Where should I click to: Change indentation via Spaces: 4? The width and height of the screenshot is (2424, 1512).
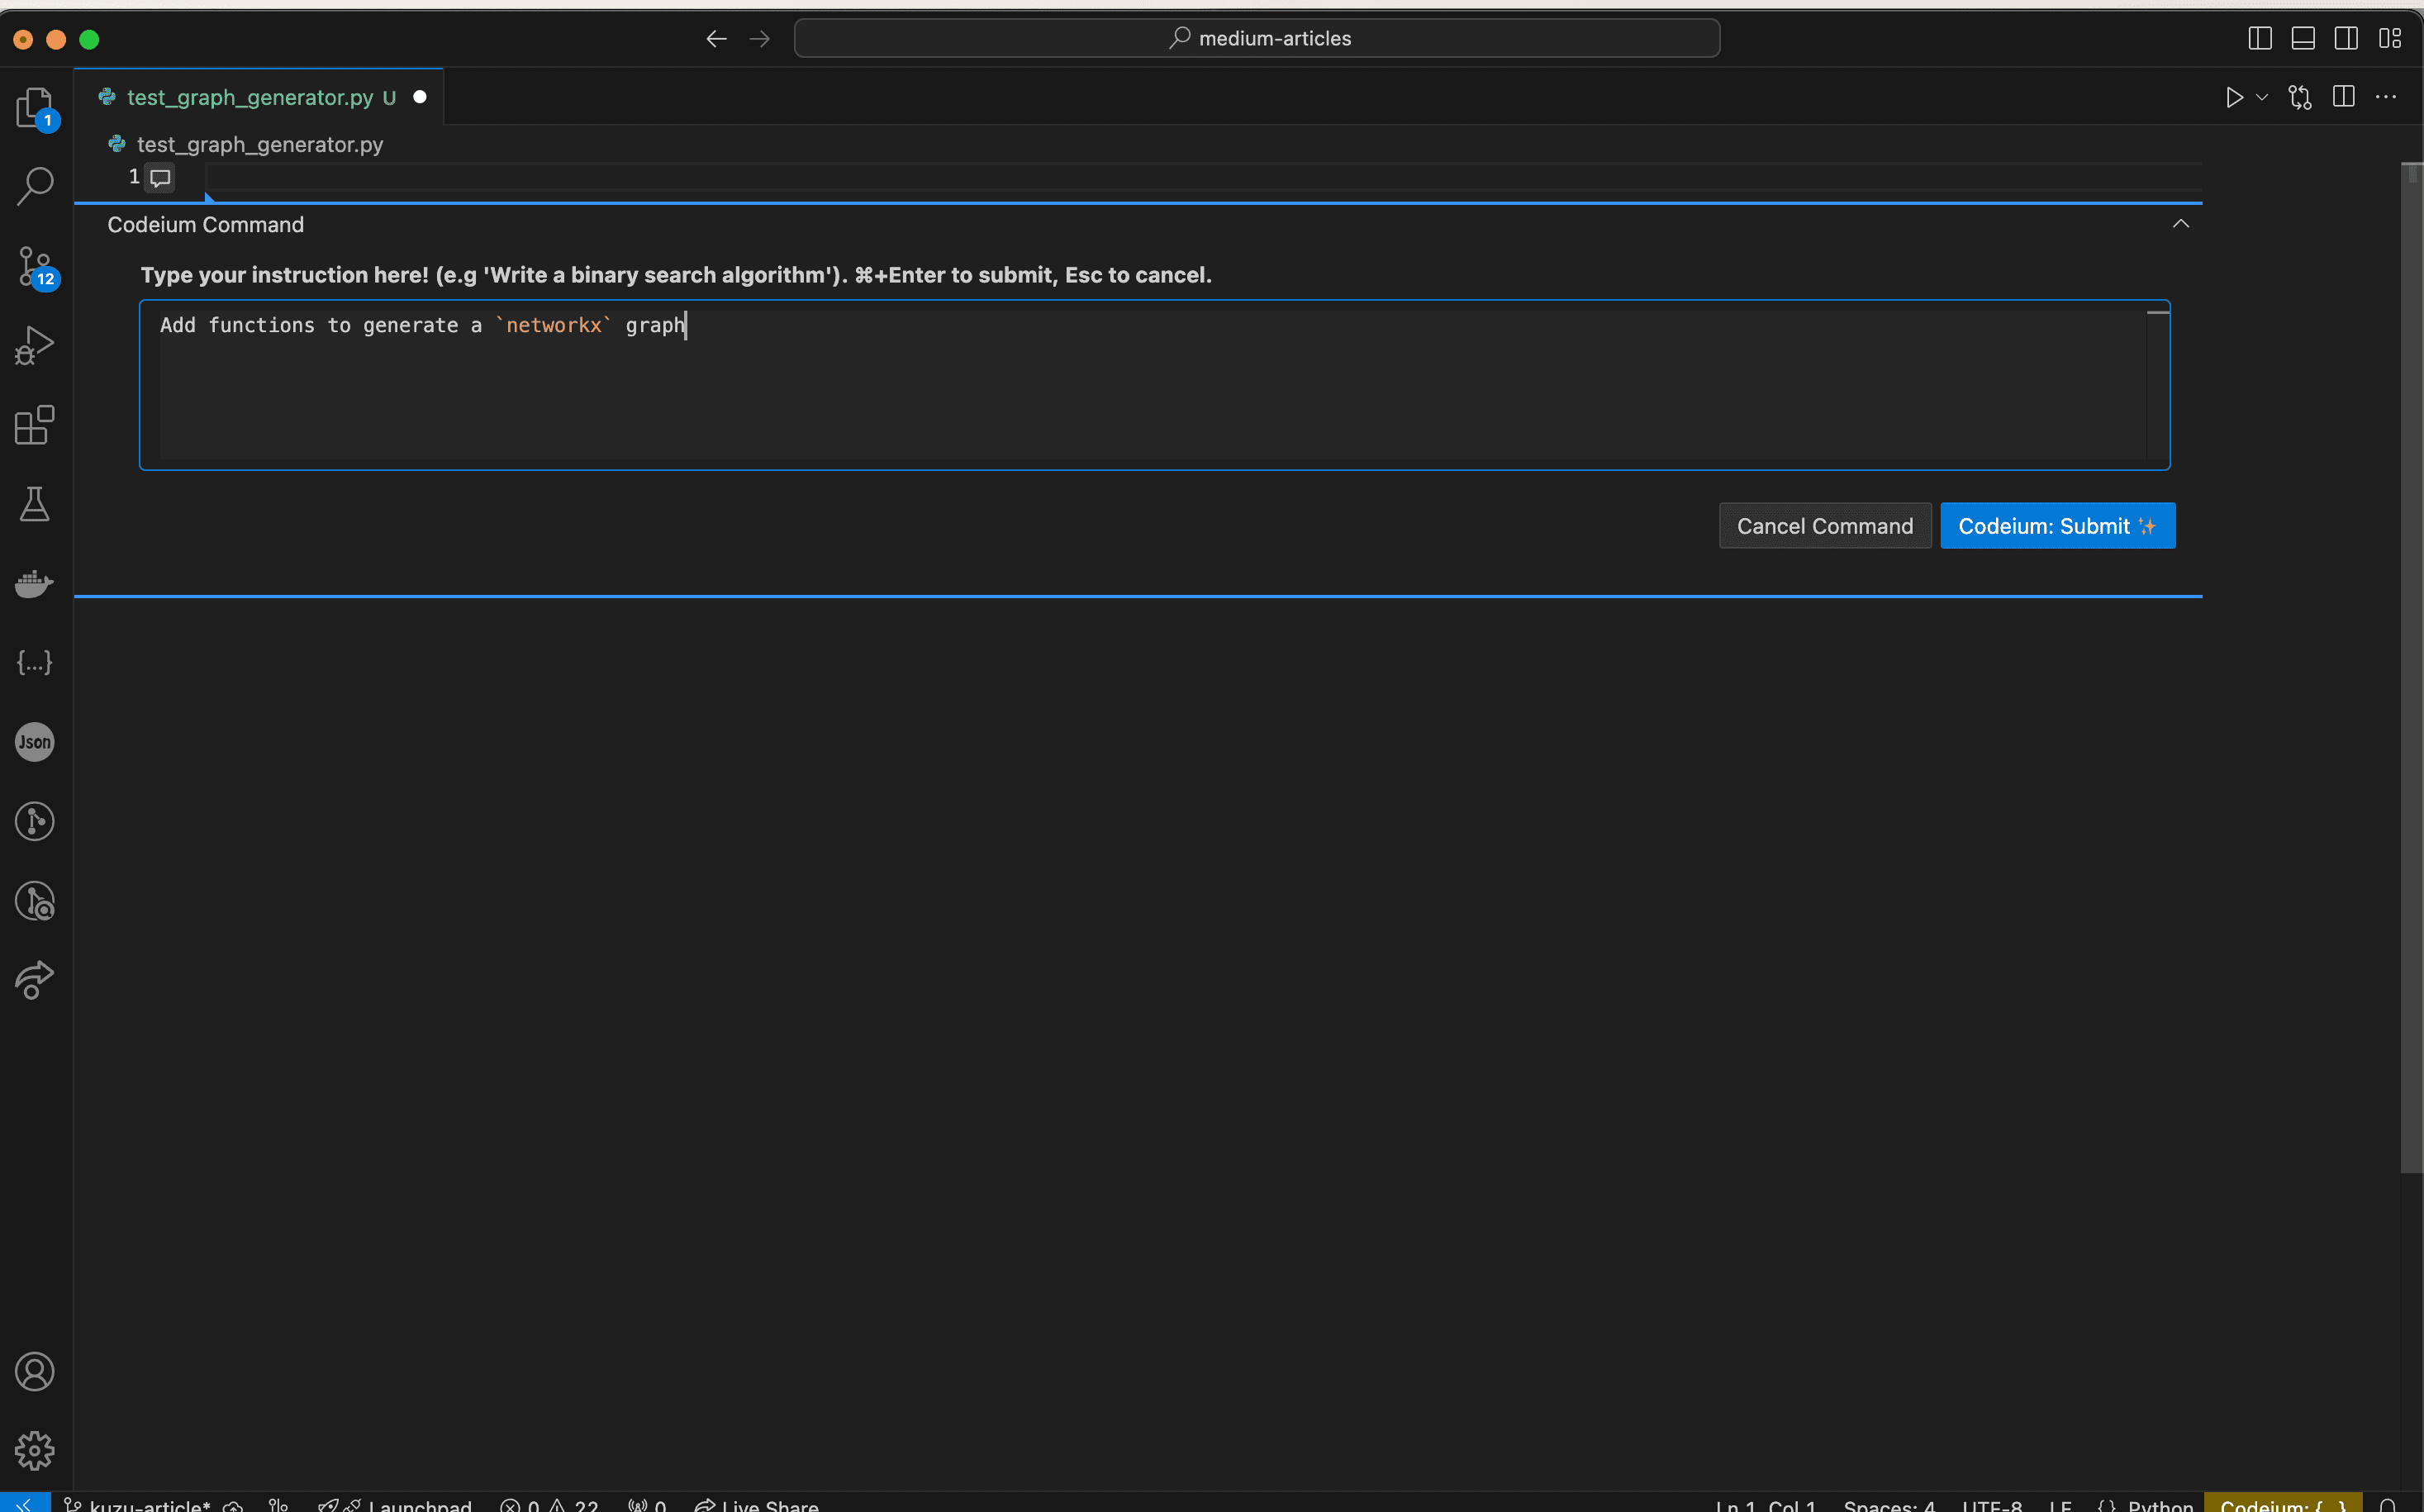point(1889,1504)
